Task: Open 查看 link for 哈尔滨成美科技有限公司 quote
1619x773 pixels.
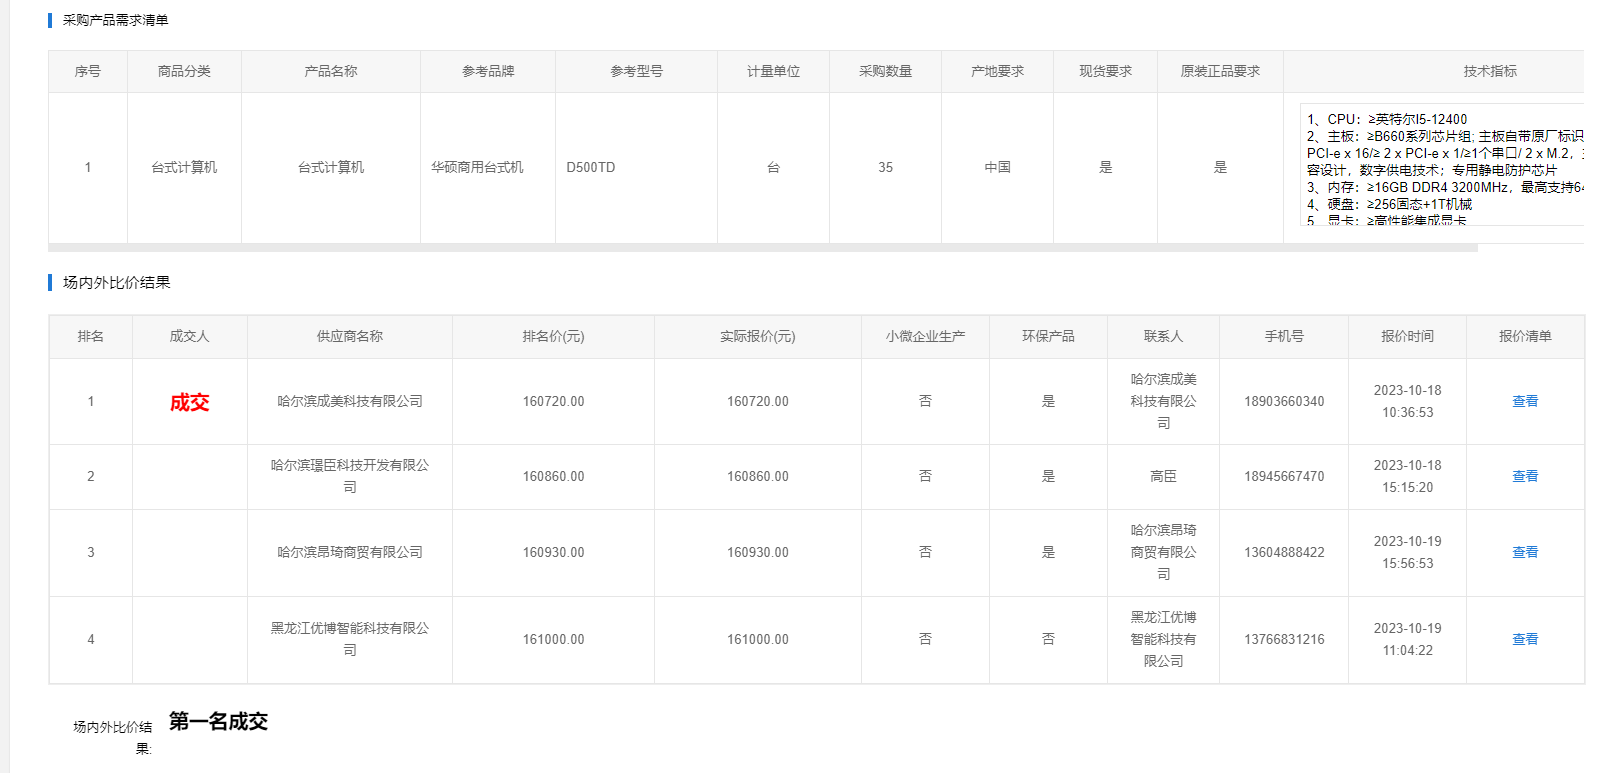Action: point(1524,401)
